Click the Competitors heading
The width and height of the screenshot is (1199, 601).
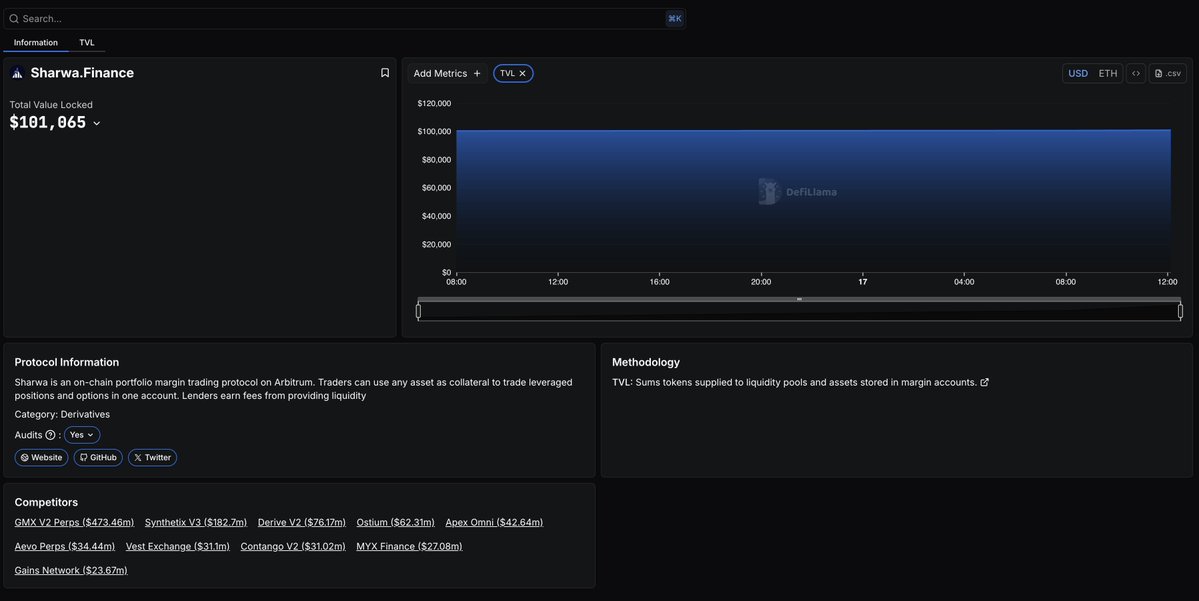click(x=46, y=502)
